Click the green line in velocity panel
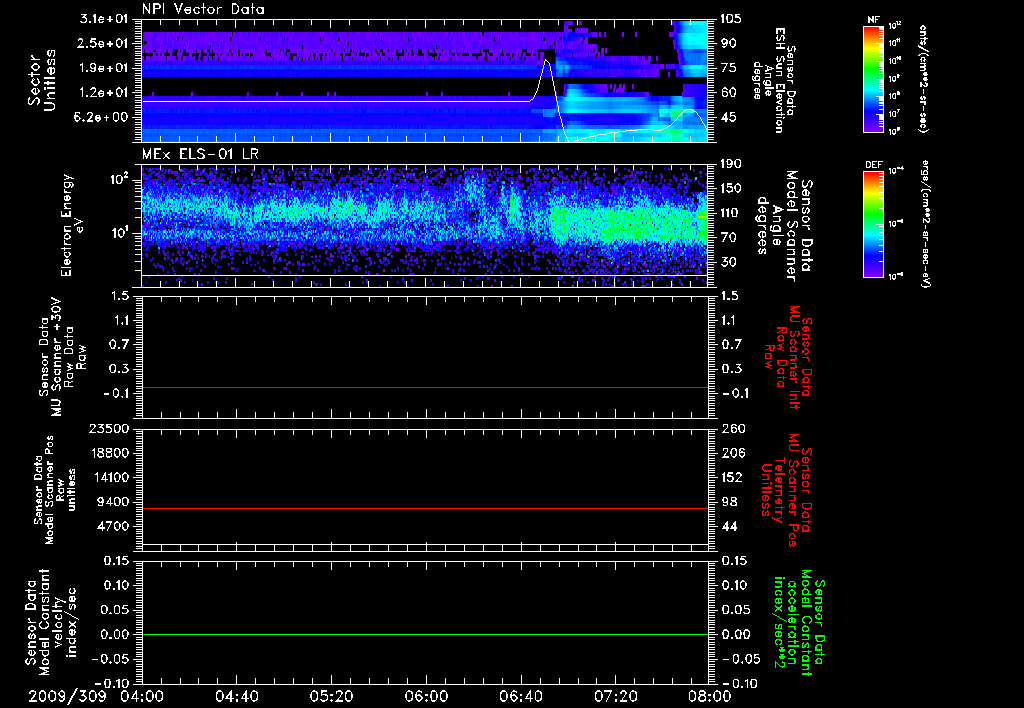The height and width of the screenshot is (708, 1024). (425, 635)
